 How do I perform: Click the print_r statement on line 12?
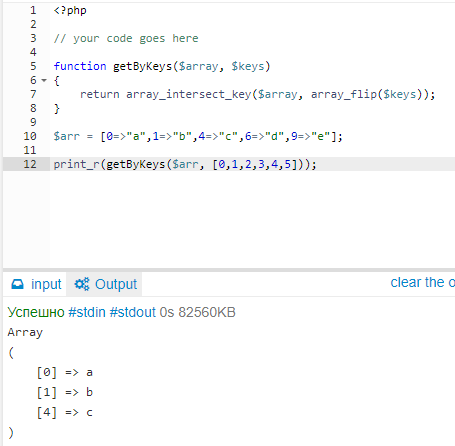[x=185, y=164]
